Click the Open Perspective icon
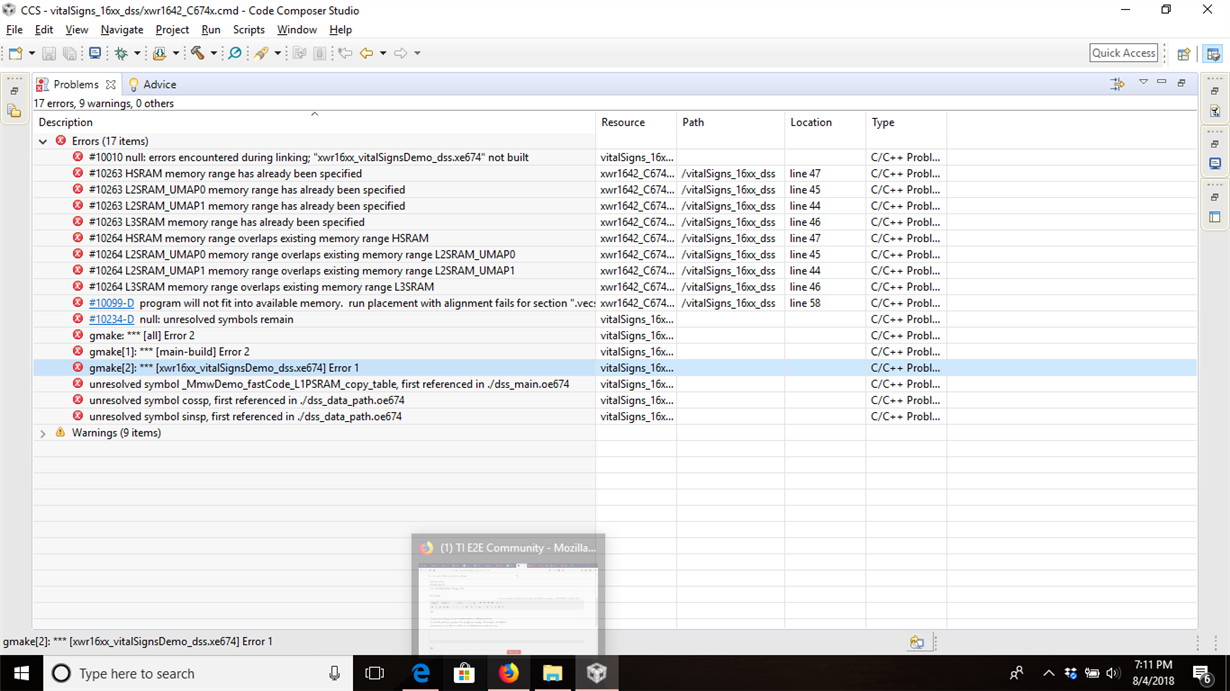Image resolution: width=1230 pixels, height=691 pixels. point(1184,54)
